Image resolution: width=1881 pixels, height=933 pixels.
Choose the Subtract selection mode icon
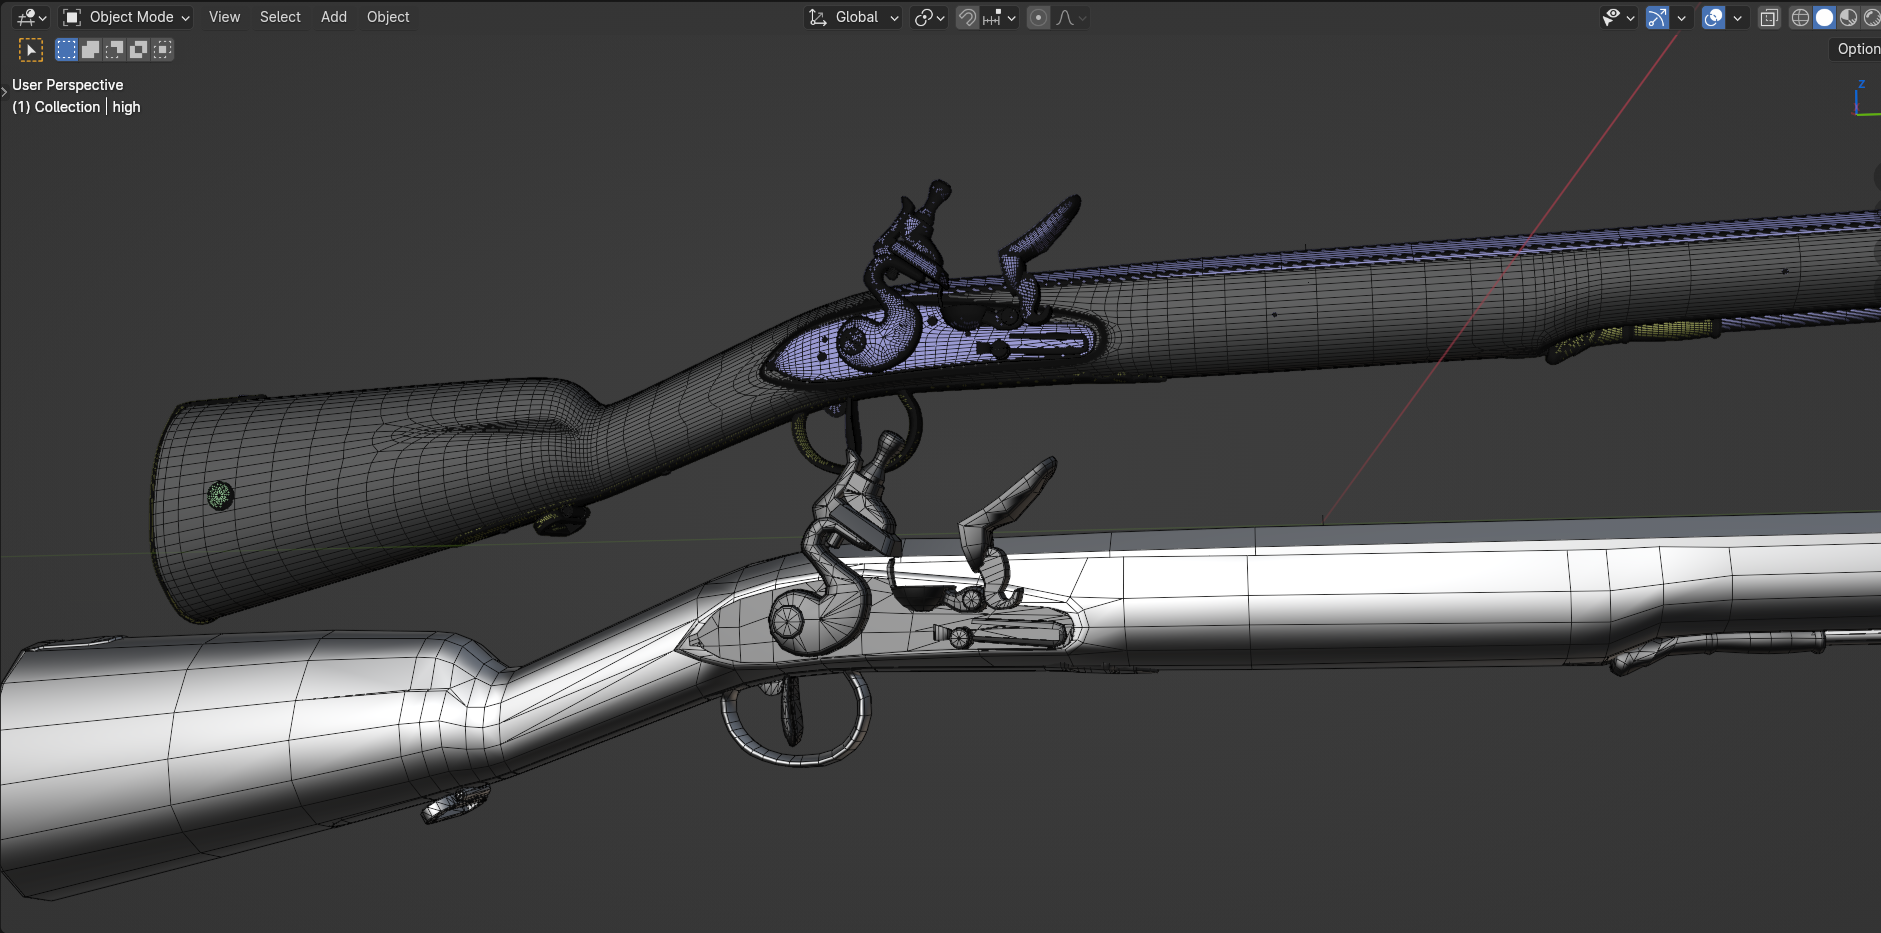tap(114, 50)
